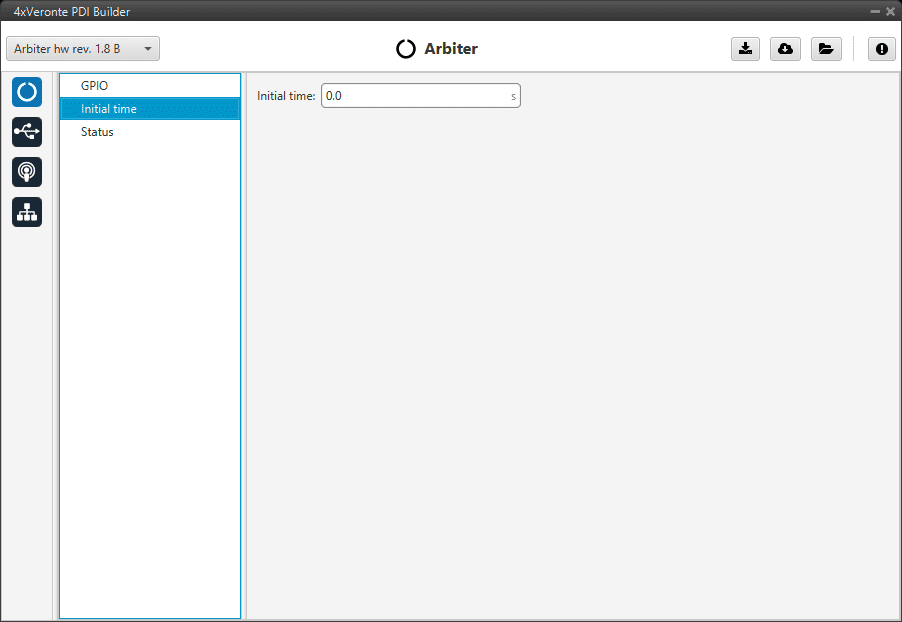
Task: Select GPIO in the list
Action: point(150,86)
